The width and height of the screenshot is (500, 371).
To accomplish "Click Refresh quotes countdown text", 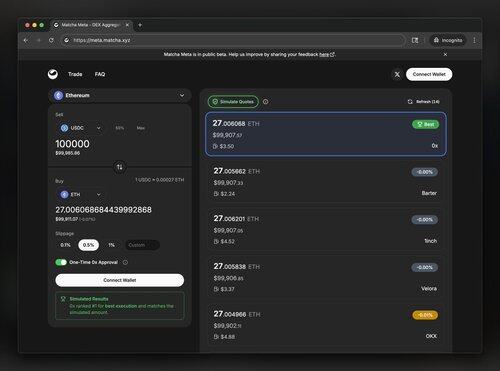I will click(428, 102).
